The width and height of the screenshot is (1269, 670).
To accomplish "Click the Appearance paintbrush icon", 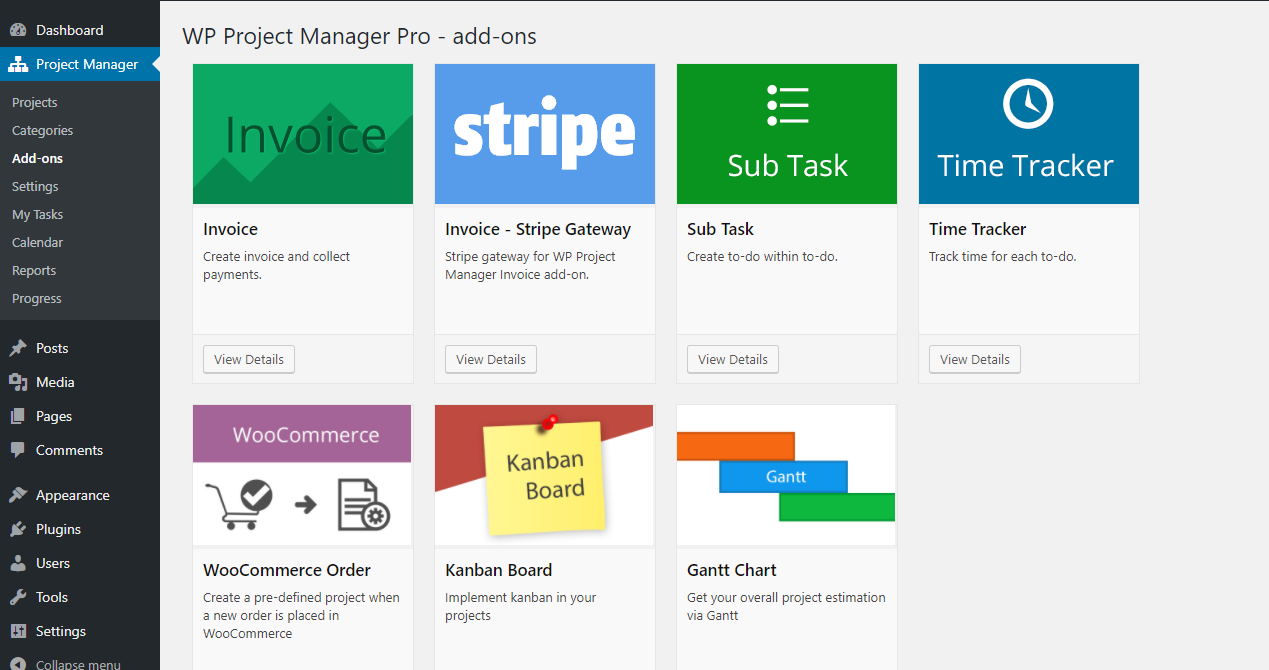I will point(18,495).
